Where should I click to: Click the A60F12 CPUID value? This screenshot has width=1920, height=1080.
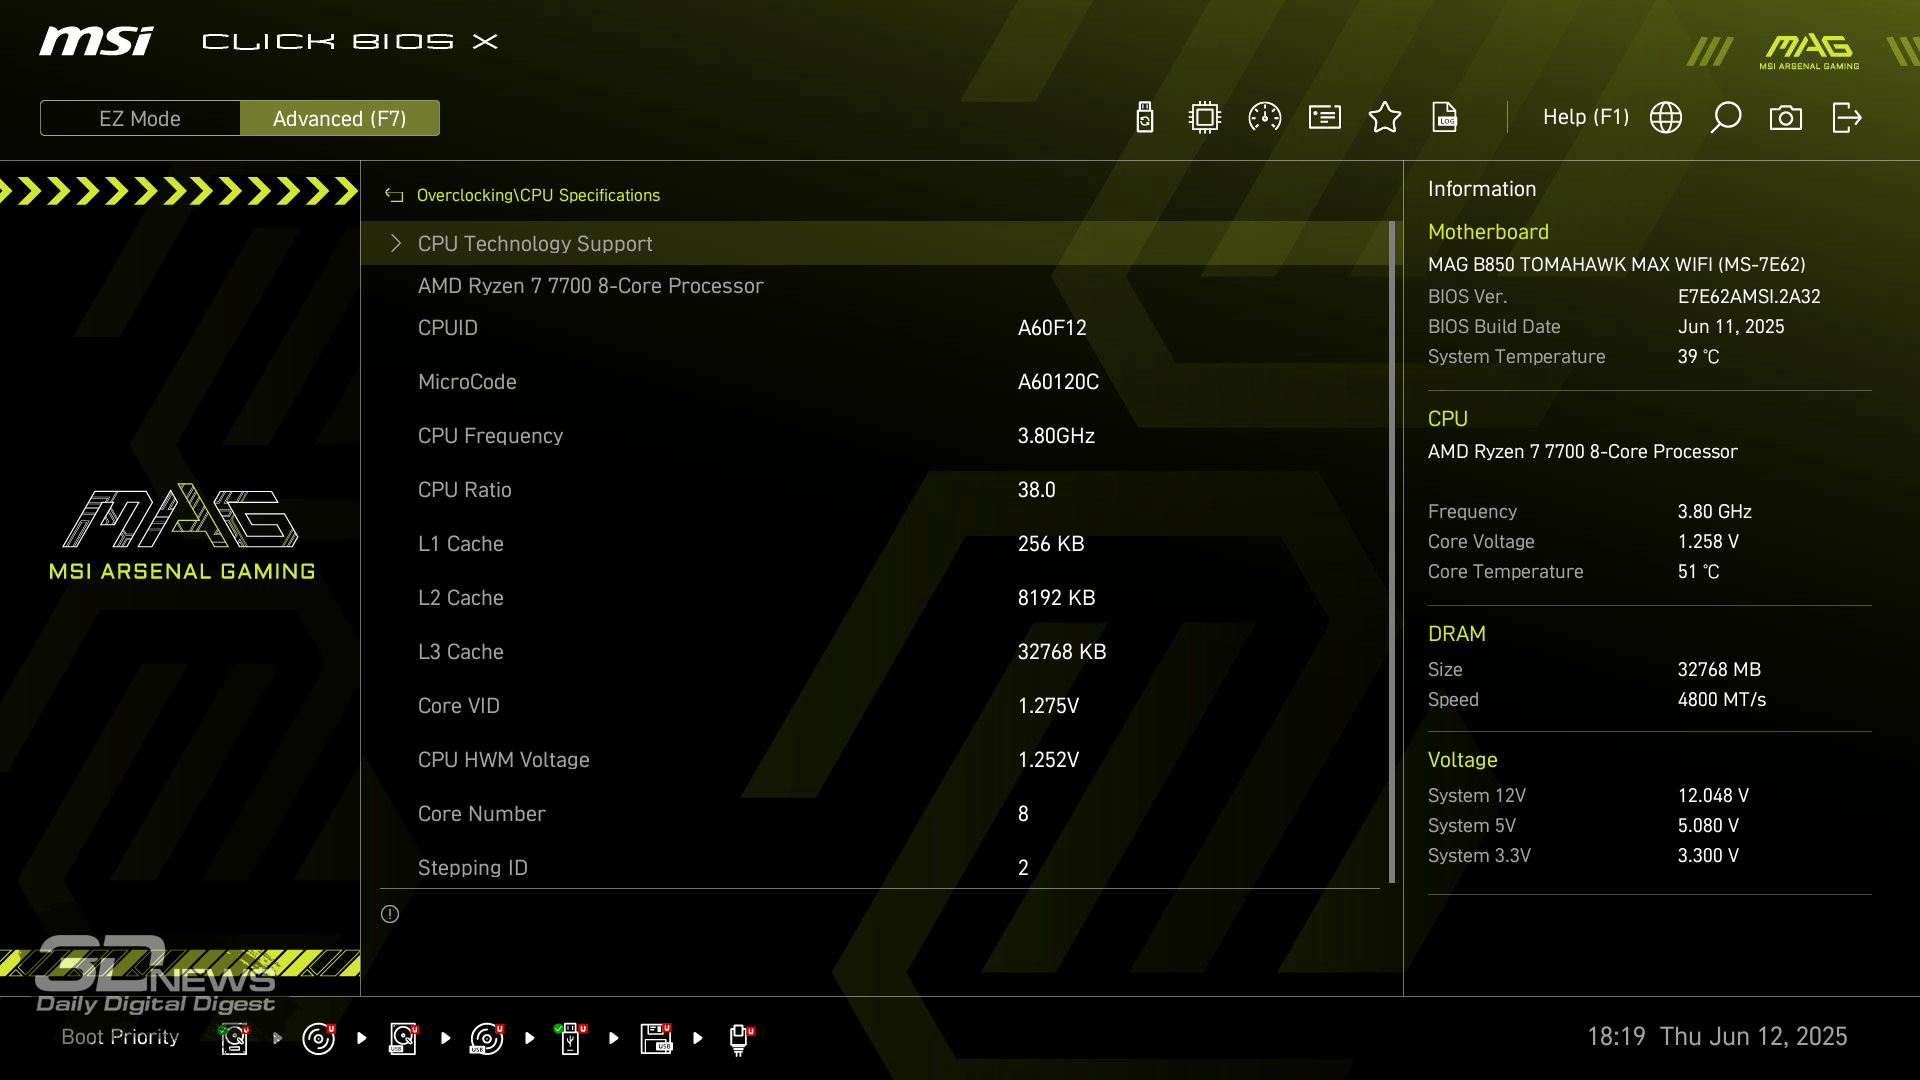pos(1052,328)
